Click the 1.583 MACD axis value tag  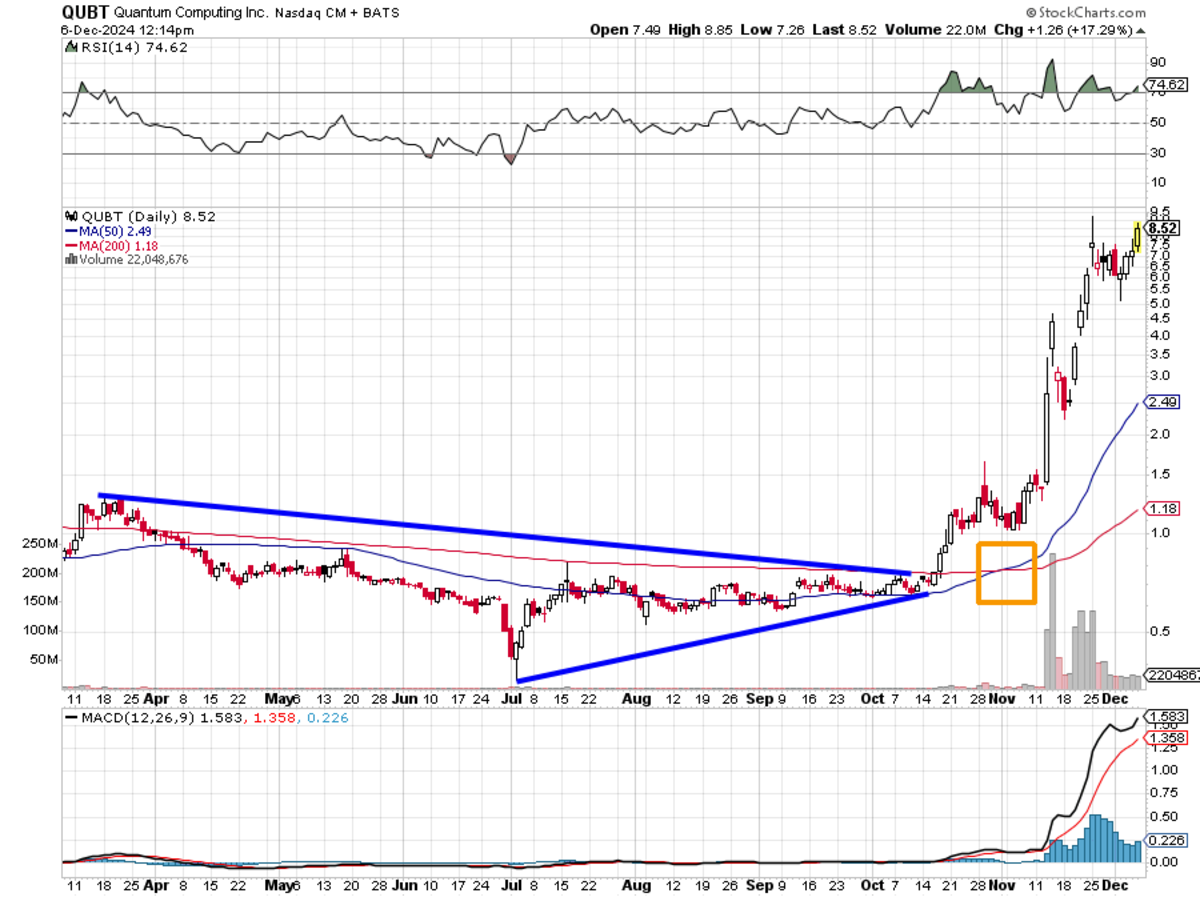coord(1165,717)
